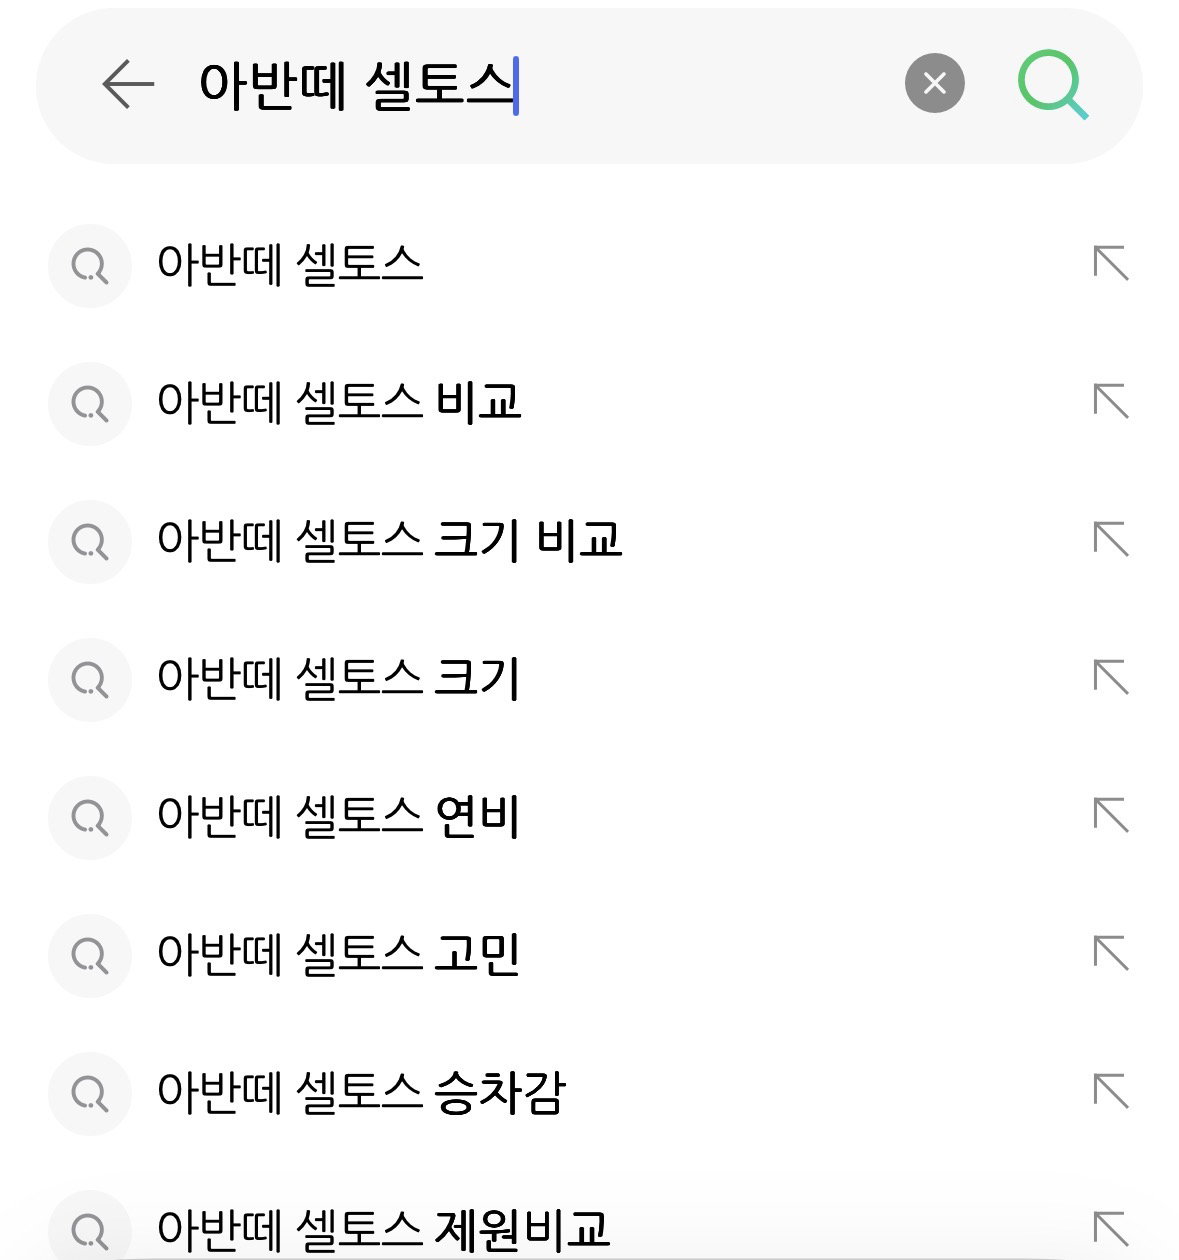Insert 고민 suggestion via its arrow icon
1179x1260 pixels.
click(1110, 954)
